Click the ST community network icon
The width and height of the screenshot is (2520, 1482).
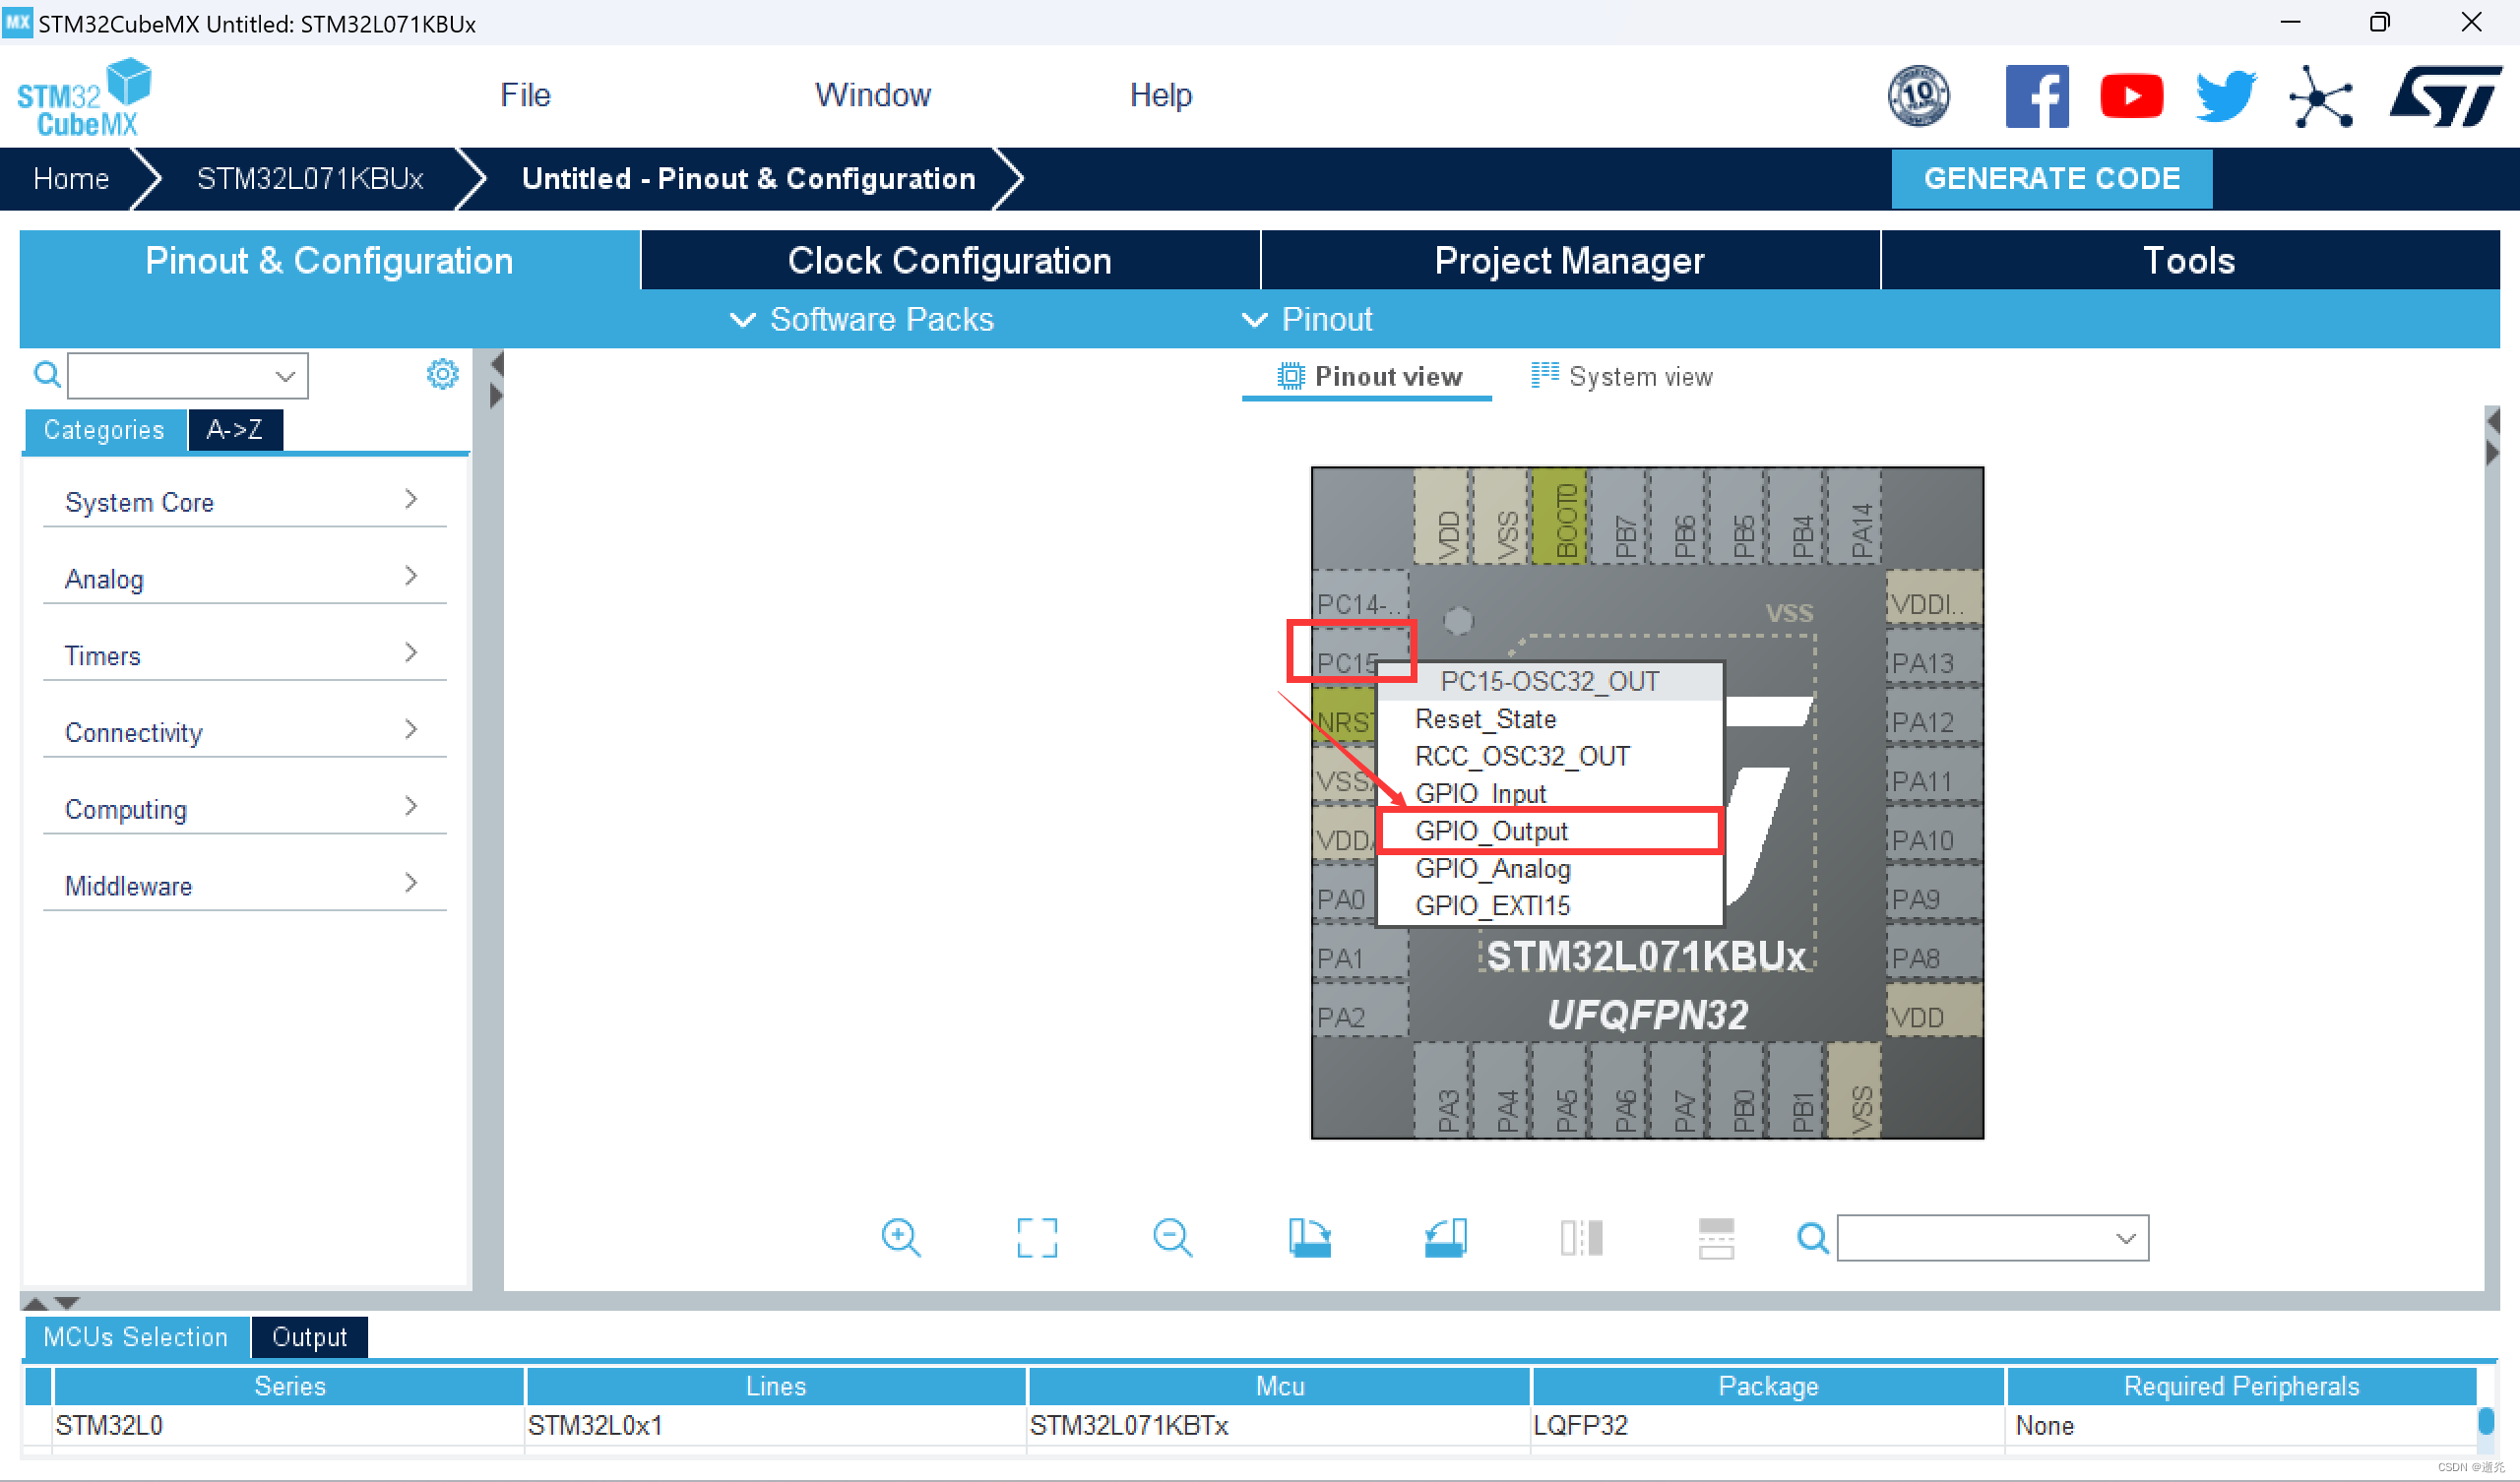click(x=2320, y=97)
